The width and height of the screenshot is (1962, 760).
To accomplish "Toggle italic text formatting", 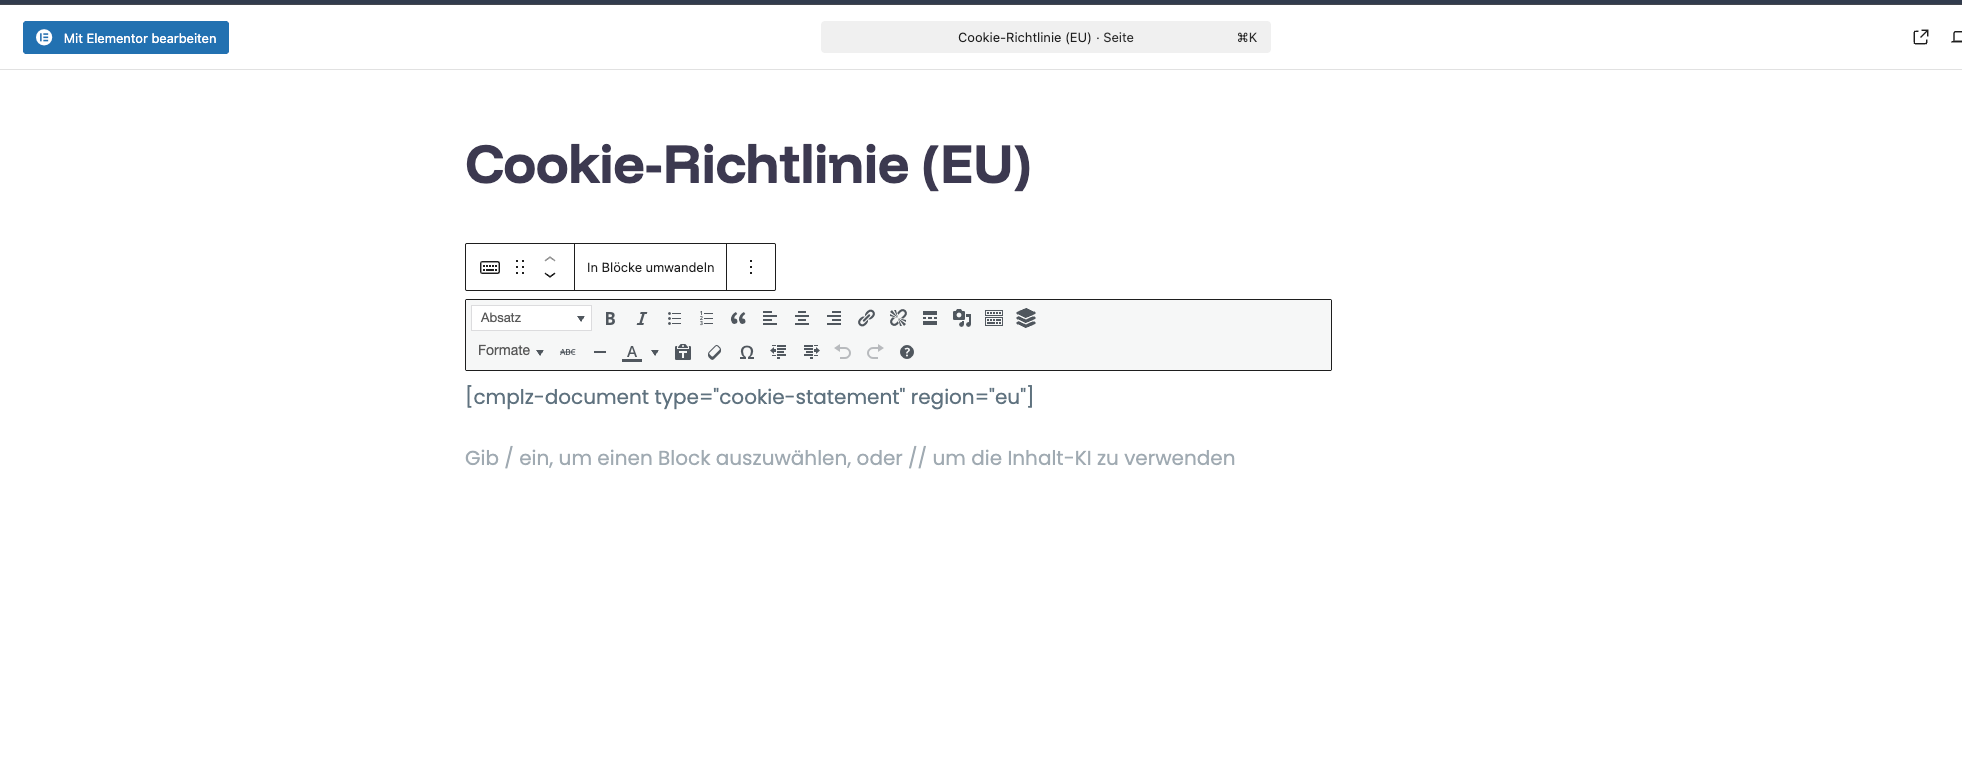I will click(x=642, y=318).
